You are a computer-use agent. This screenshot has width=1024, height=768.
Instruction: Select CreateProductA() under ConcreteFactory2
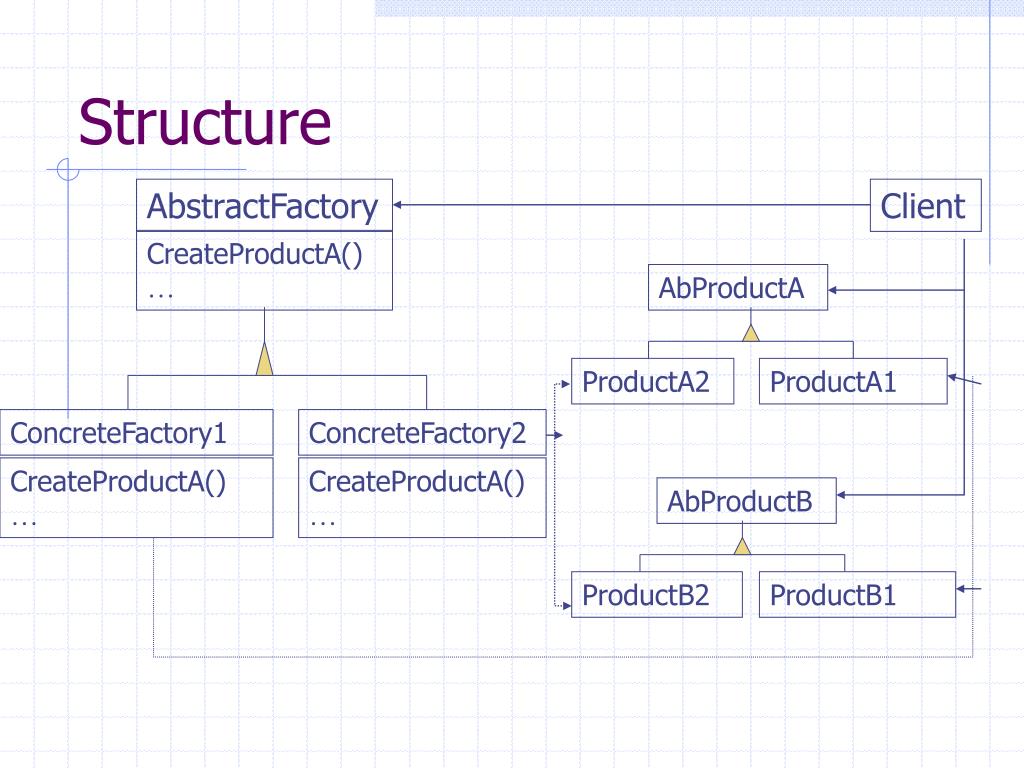(x=417, y=482)
